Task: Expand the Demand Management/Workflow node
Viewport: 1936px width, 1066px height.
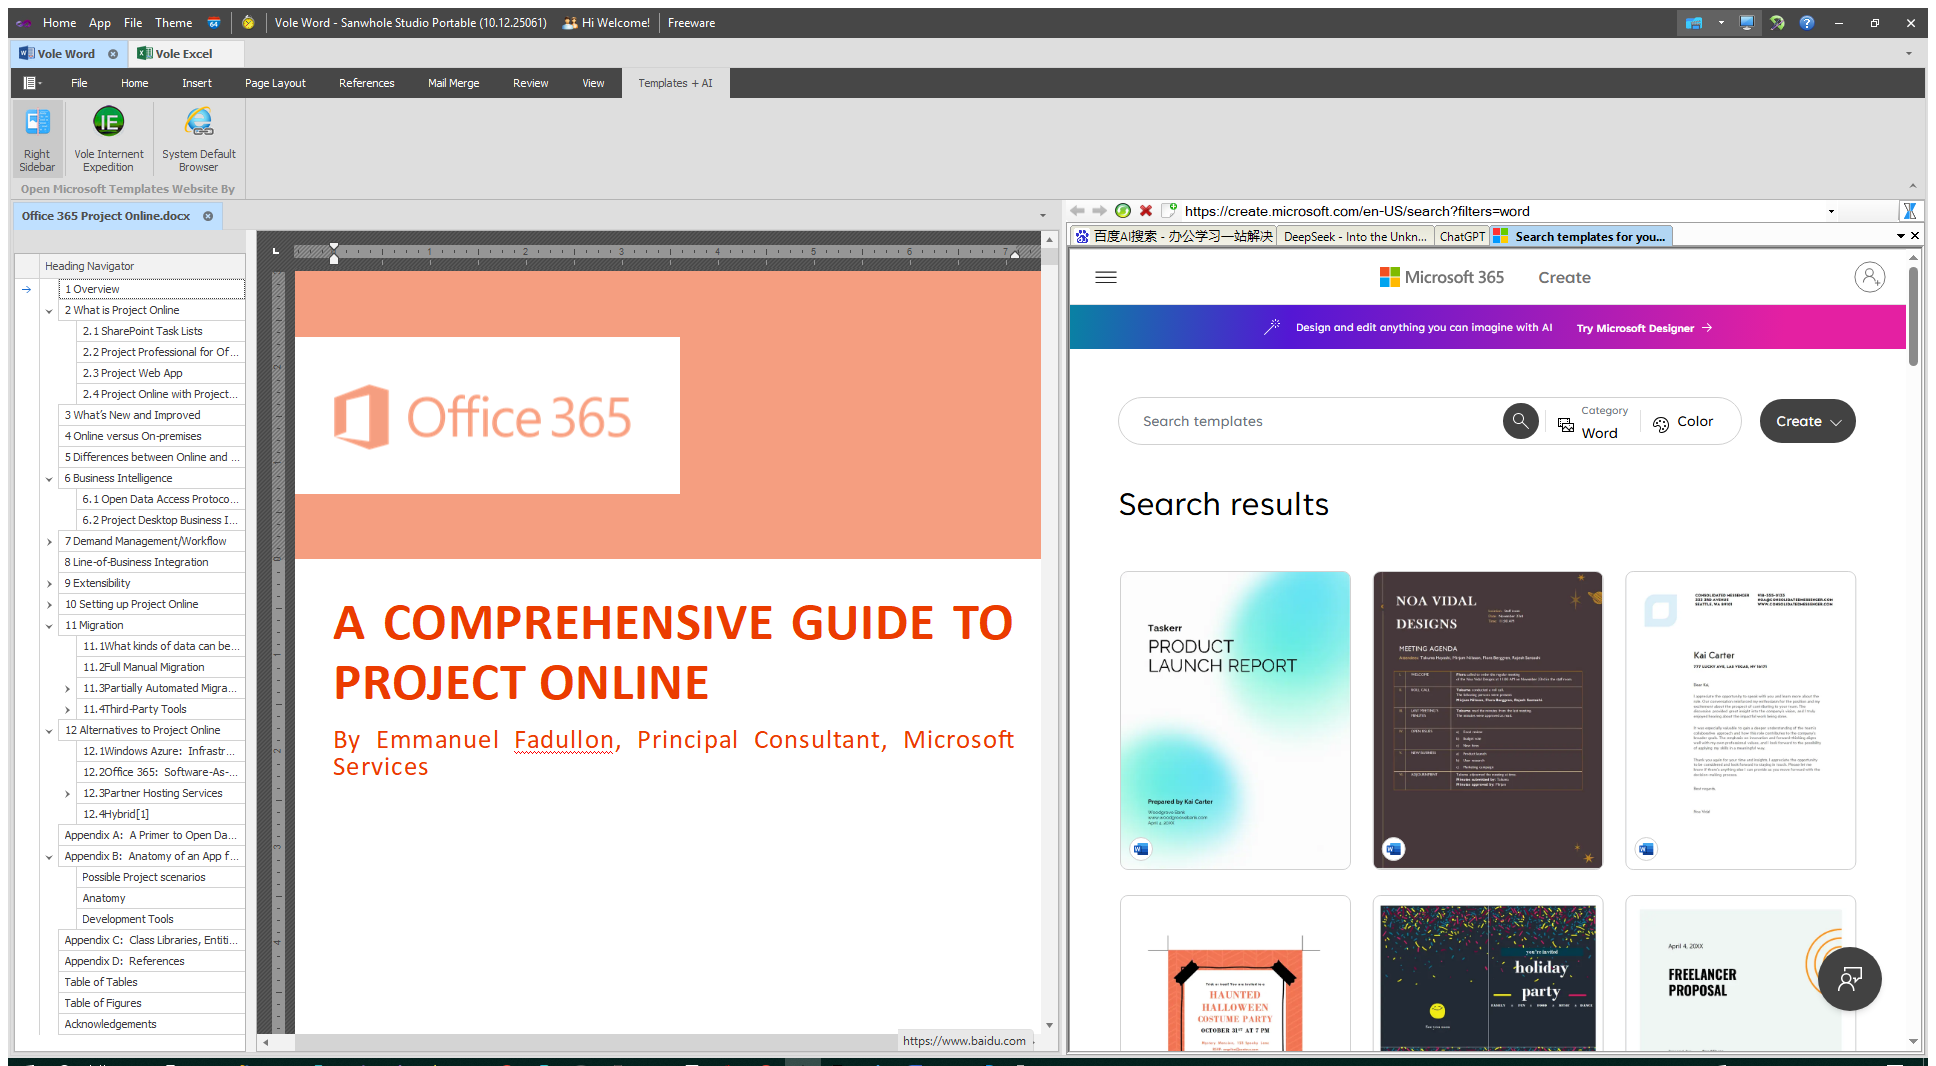Action: [49, 542]
